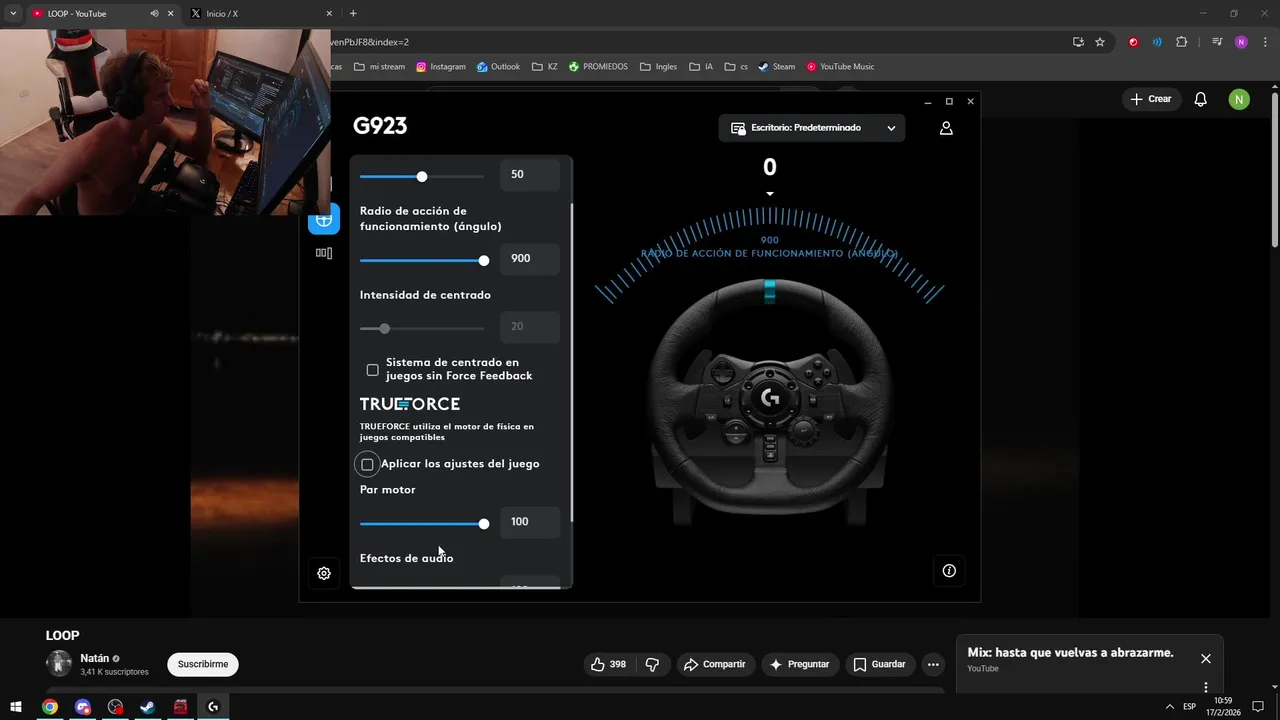Open Chrome media control icon

[x=1217, y=42]
